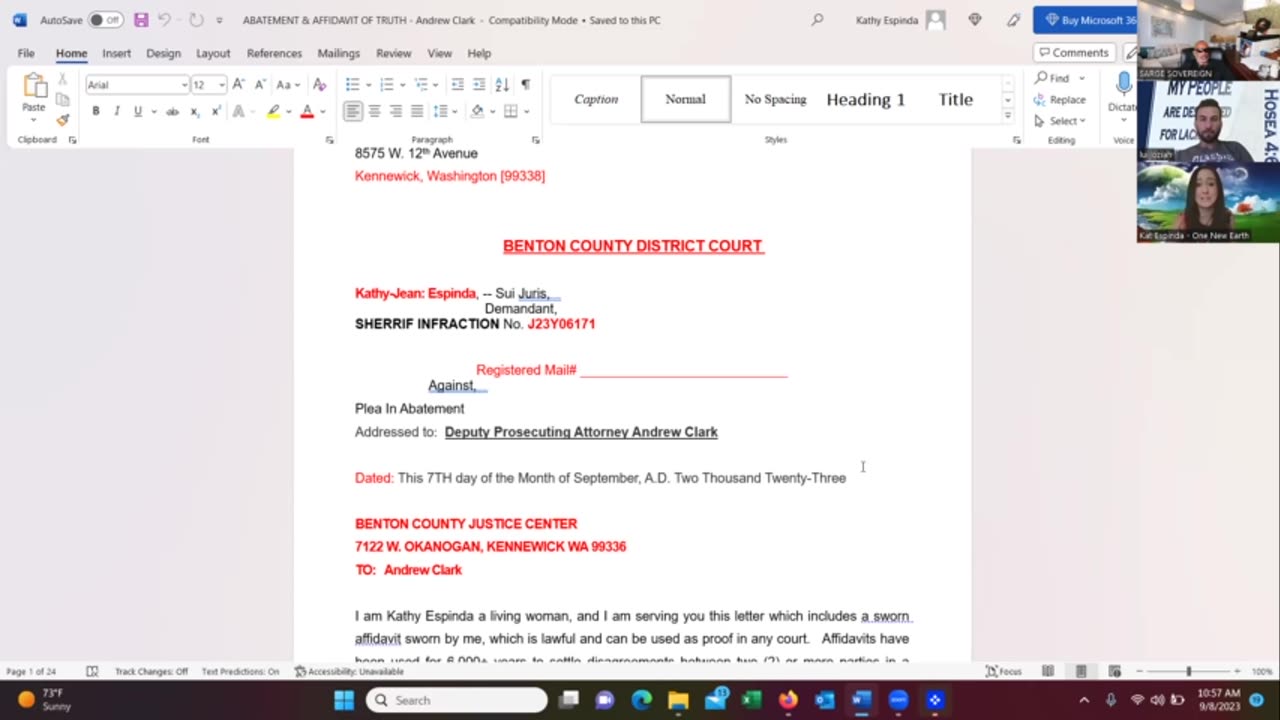Expand the numbering list dropdown
Screen dimensions: 1280x720
(x=401, y=85)
